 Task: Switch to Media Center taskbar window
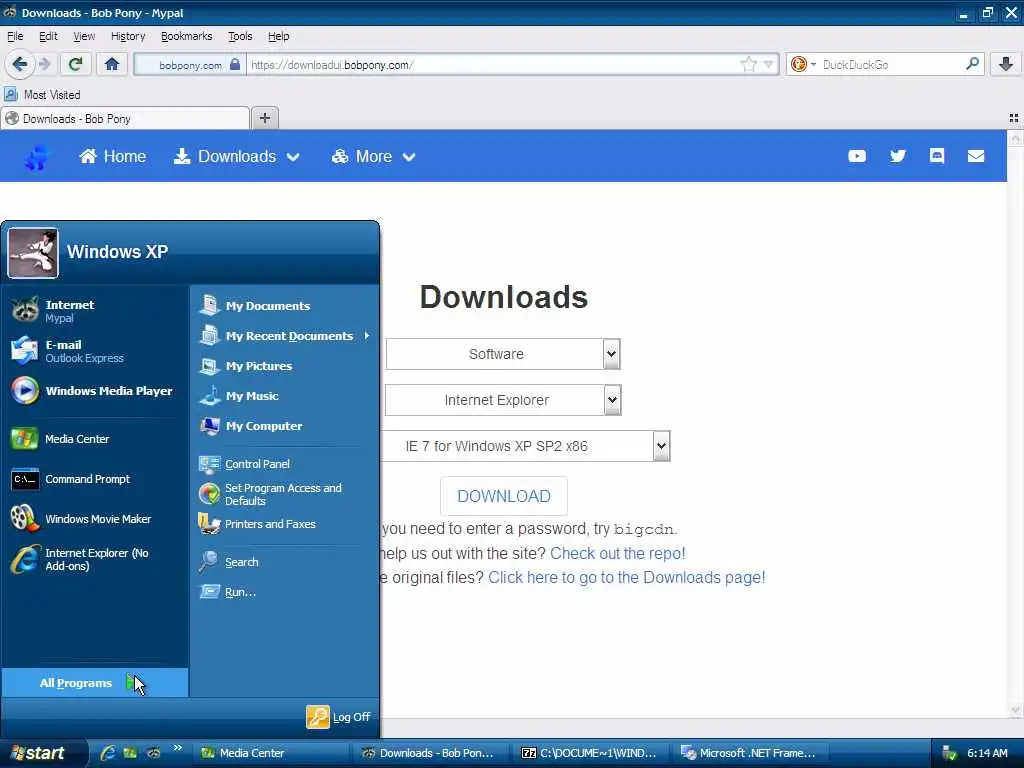(x=270, y=753)
